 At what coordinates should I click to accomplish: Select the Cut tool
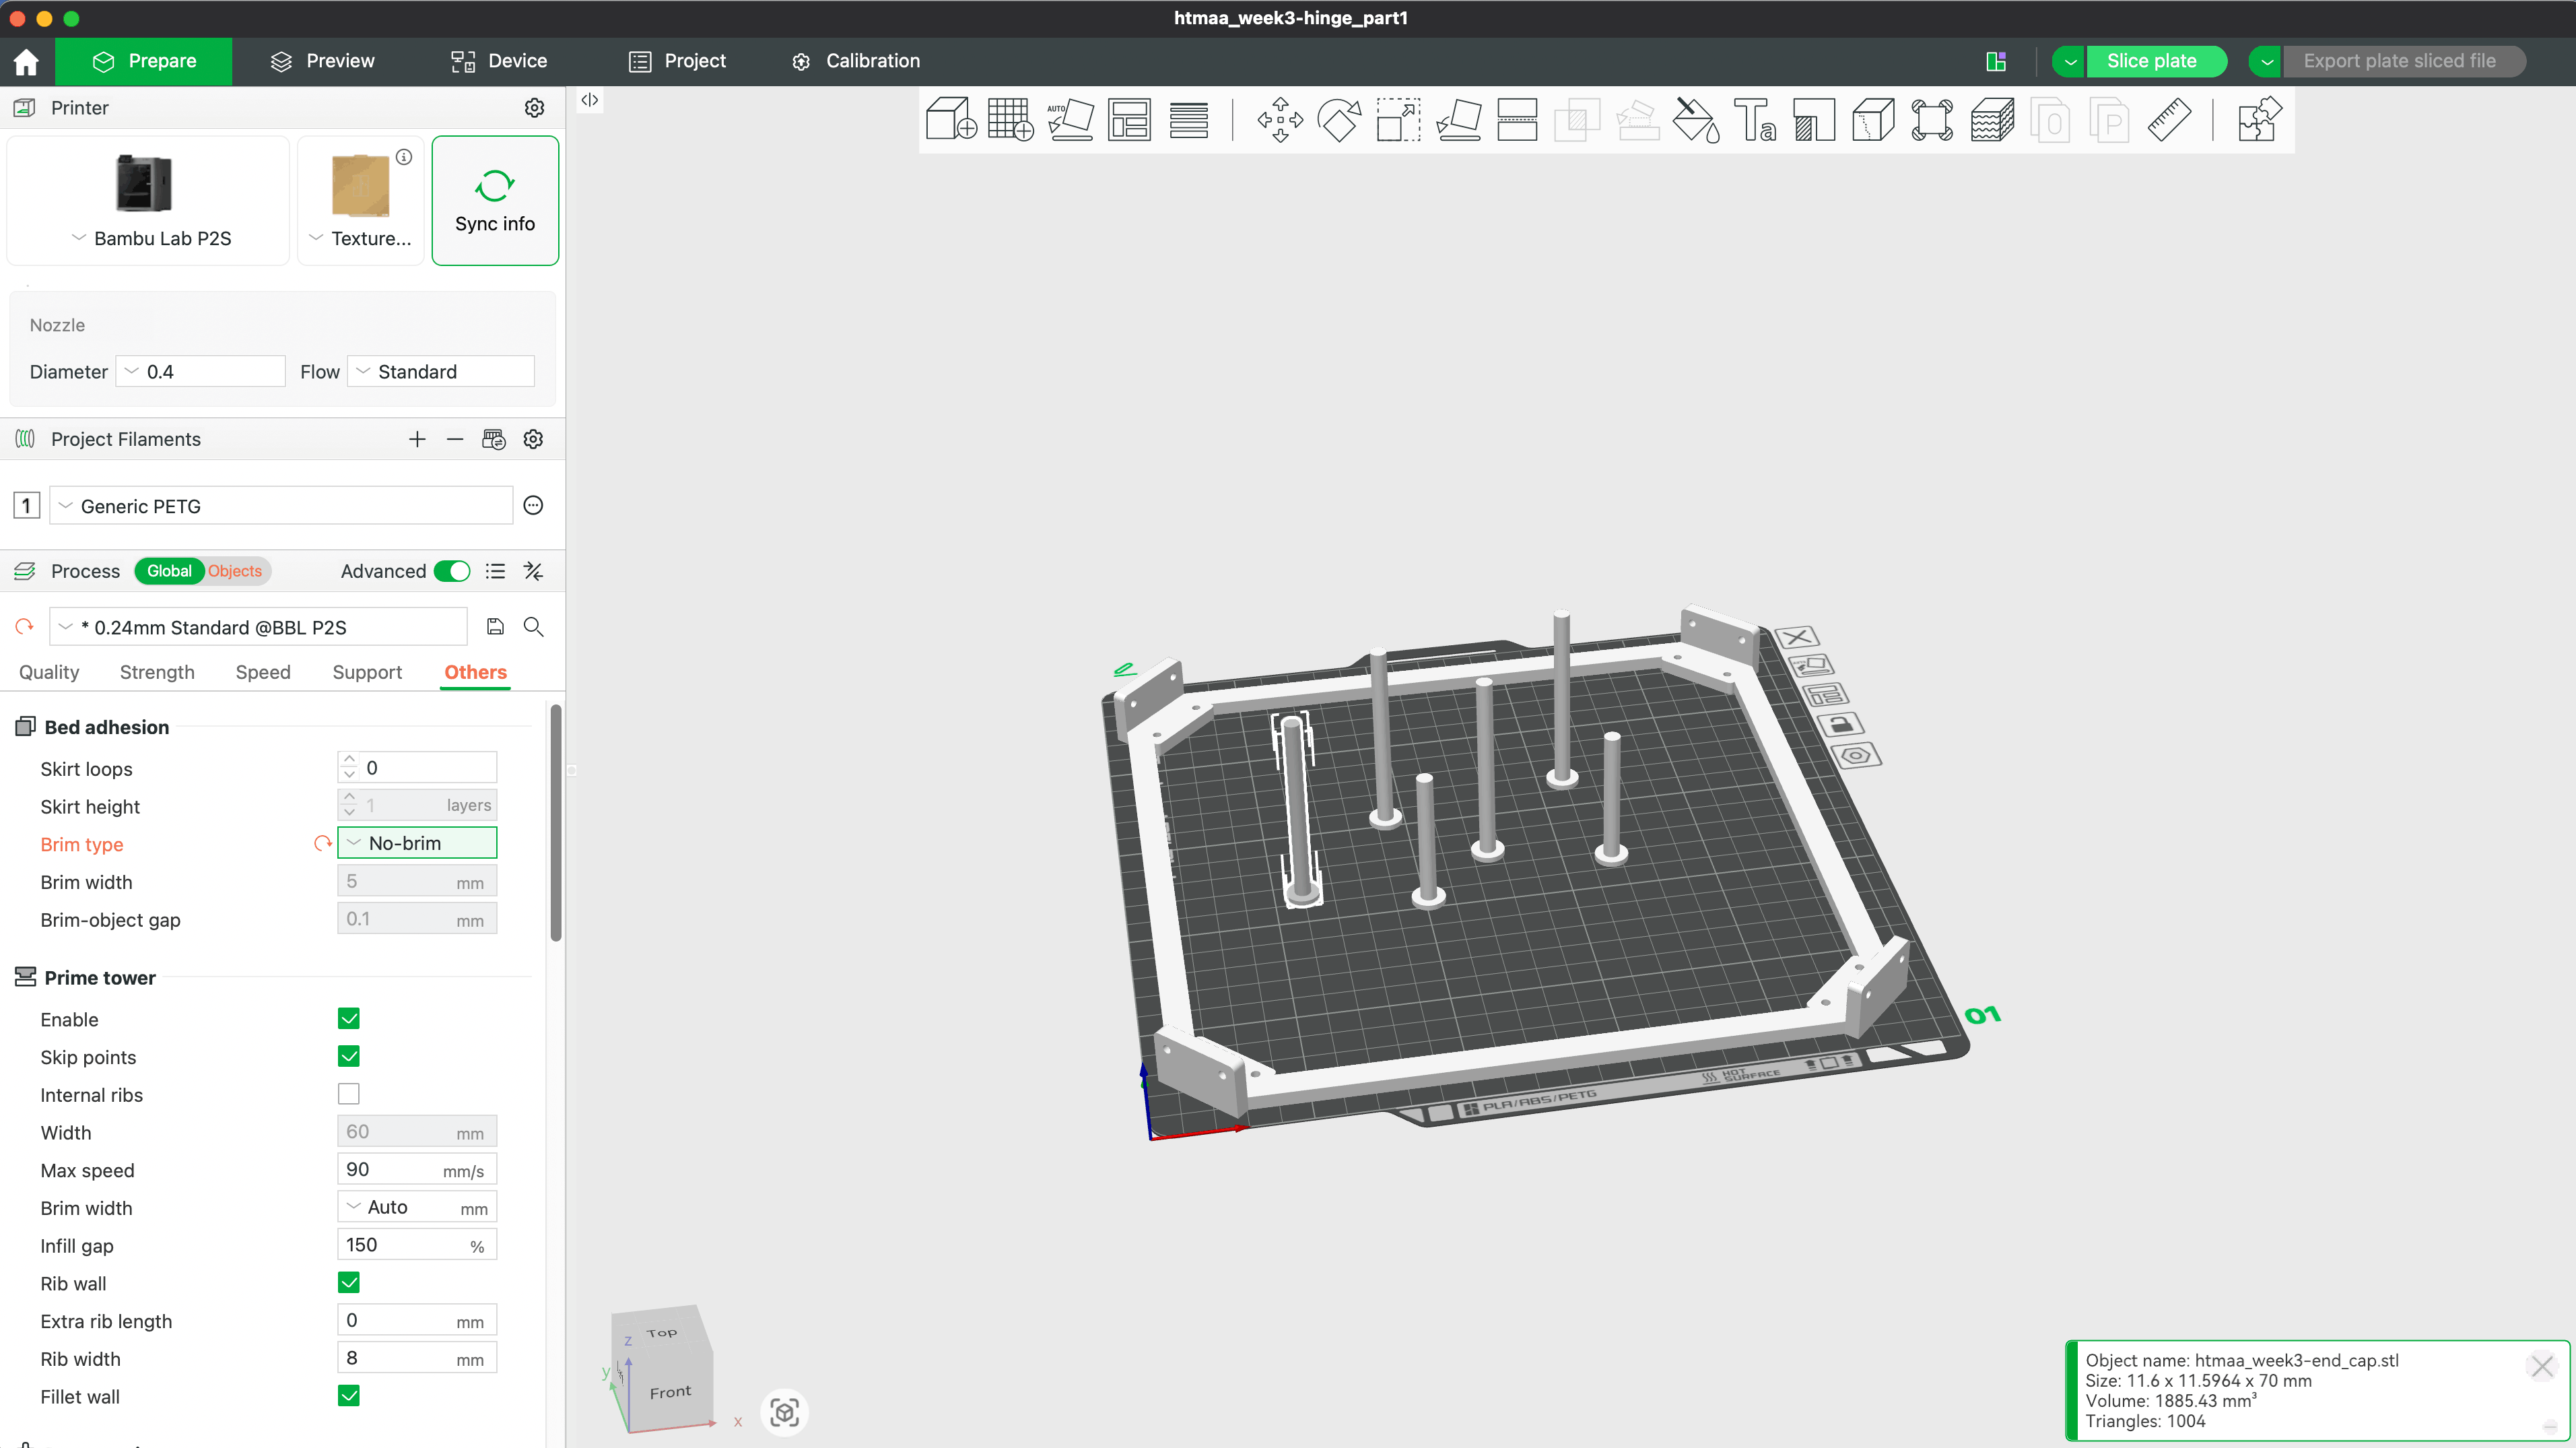[x=1517, y=120]
